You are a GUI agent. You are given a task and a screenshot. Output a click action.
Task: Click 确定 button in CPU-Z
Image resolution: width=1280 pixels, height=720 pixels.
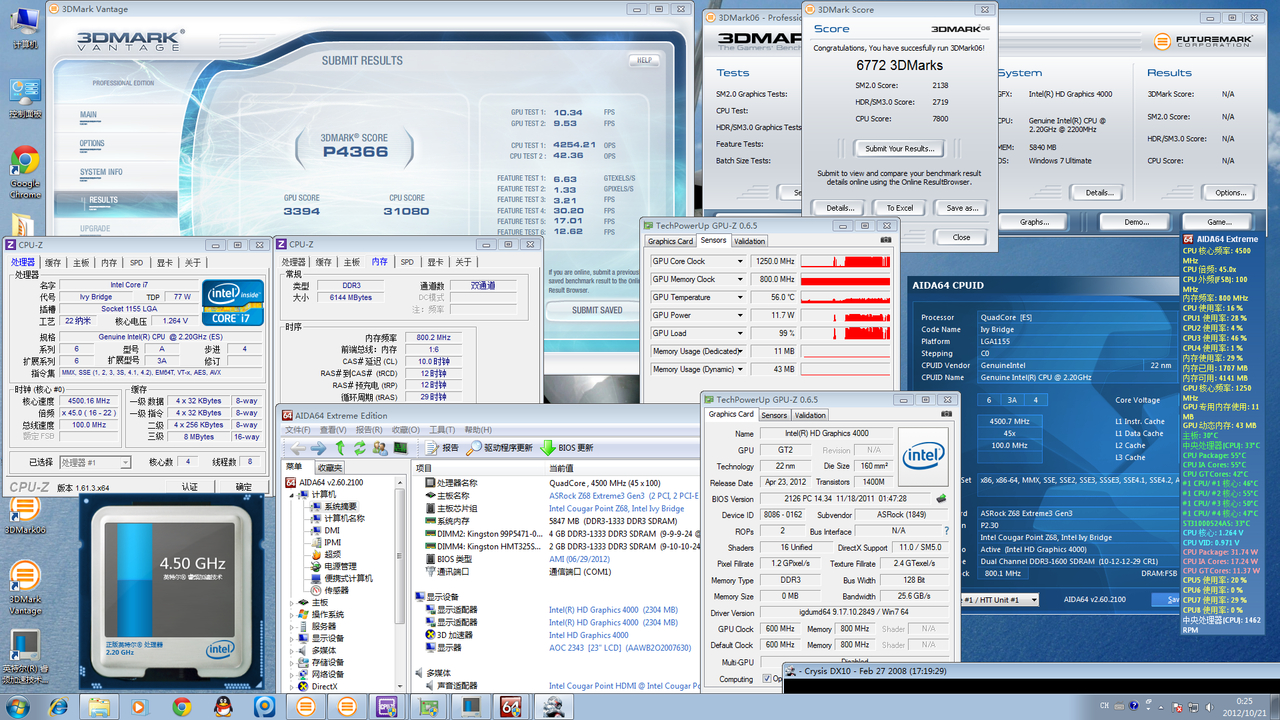244,487
